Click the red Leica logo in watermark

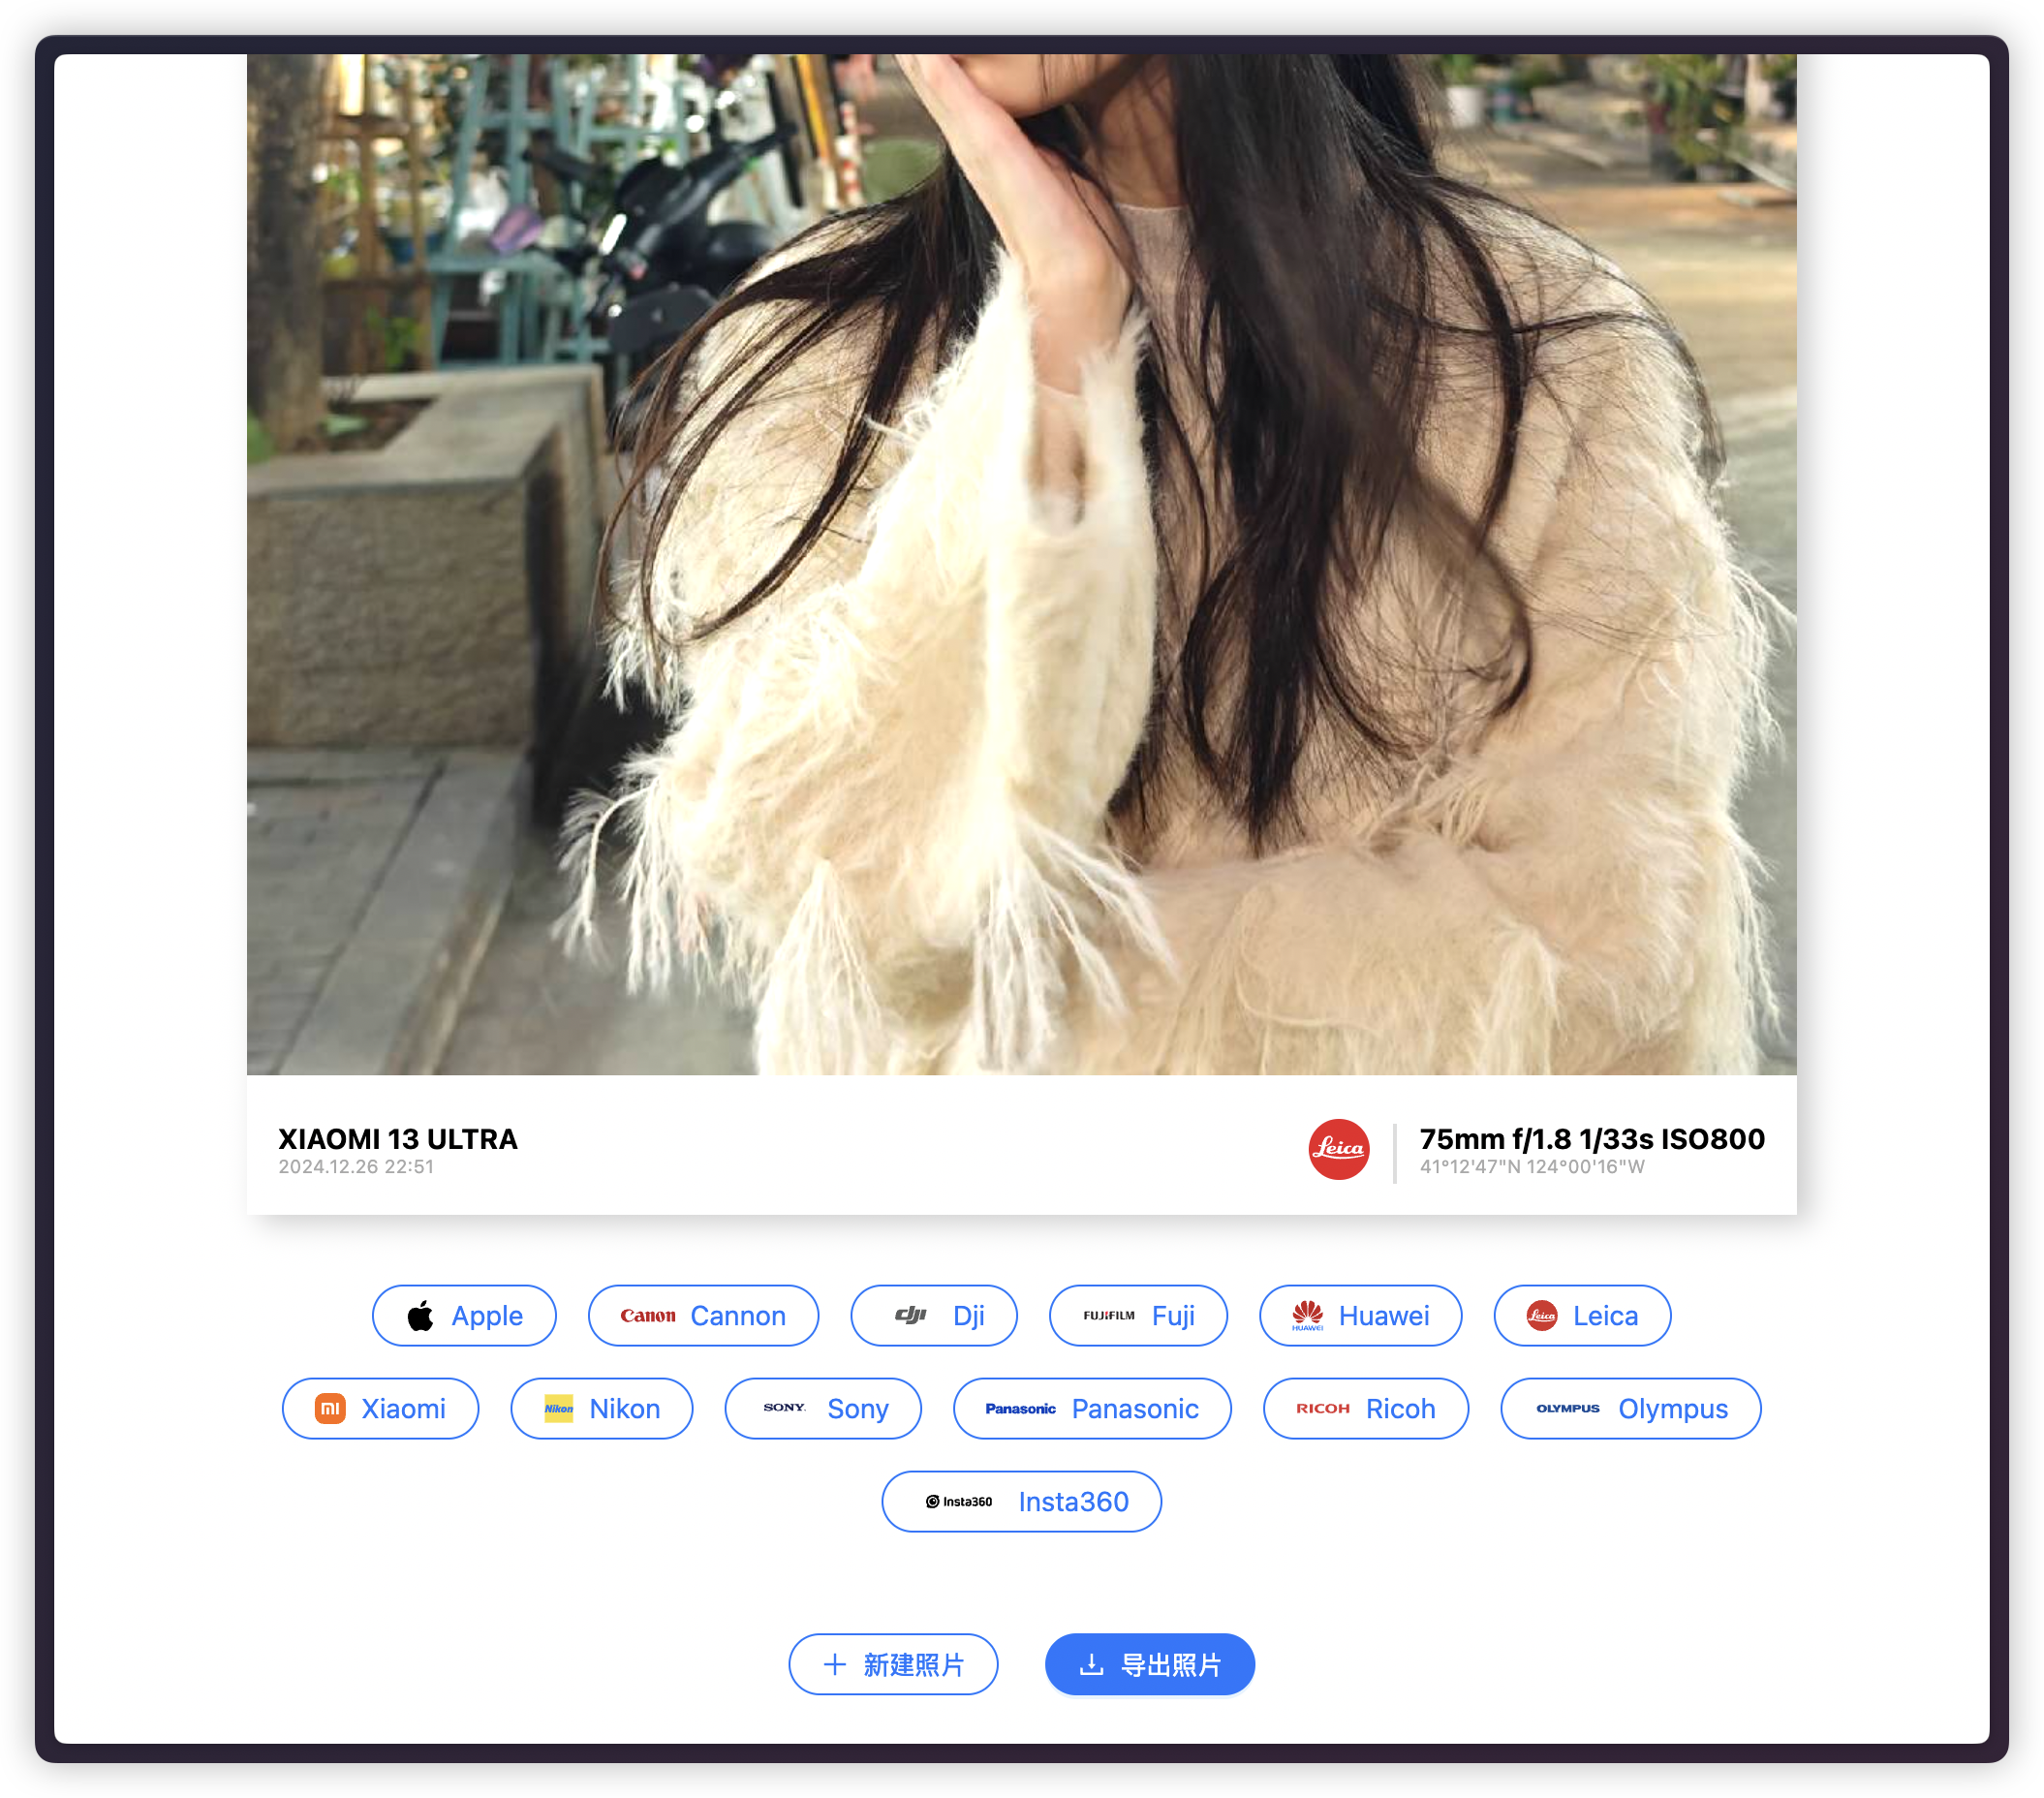click(x=1338, y=1149)
